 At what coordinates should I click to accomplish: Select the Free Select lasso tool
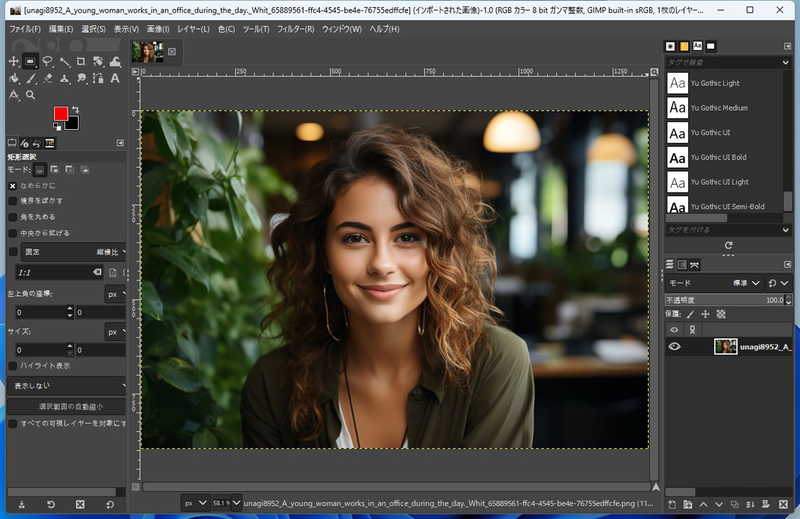(47, 62)
